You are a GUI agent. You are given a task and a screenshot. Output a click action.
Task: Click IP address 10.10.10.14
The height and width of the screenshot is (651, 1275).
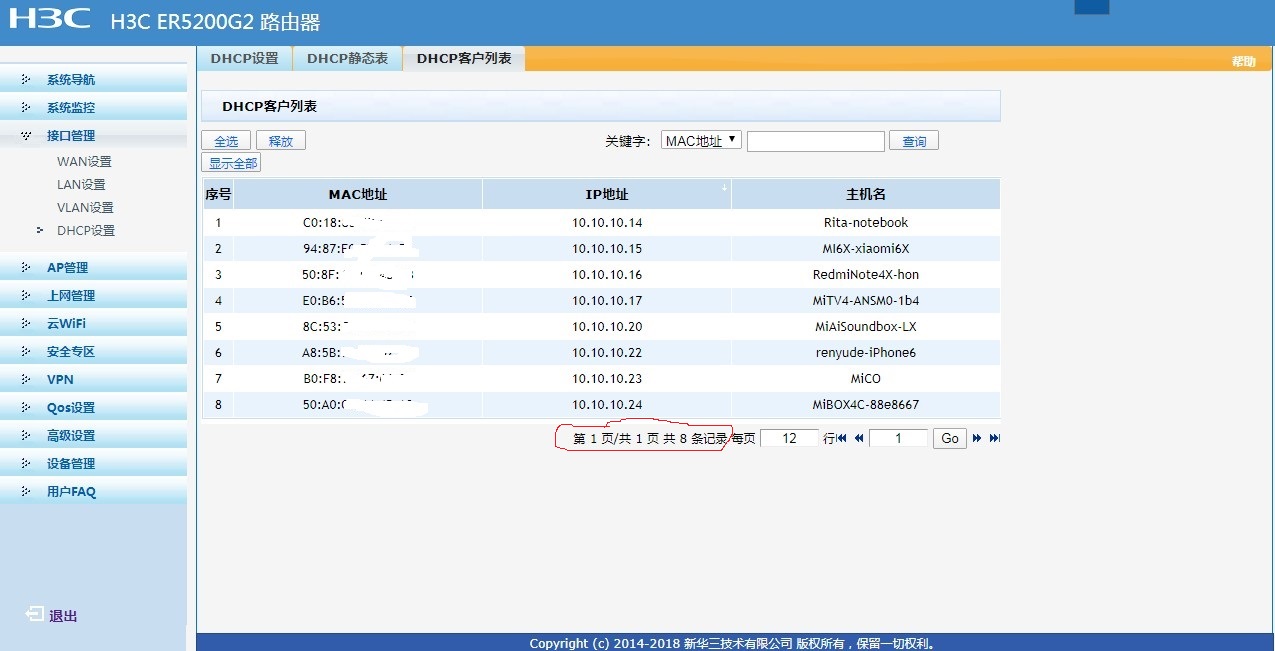coord(607,223)
